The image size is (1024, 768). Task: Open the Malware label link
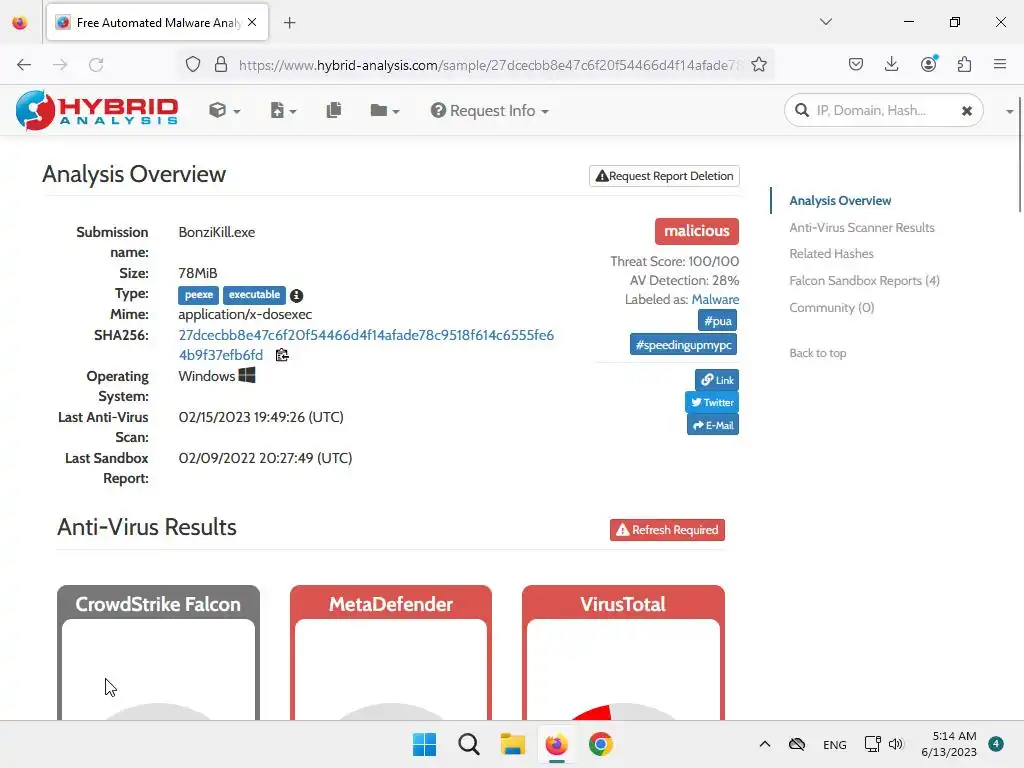coord(715,299)
